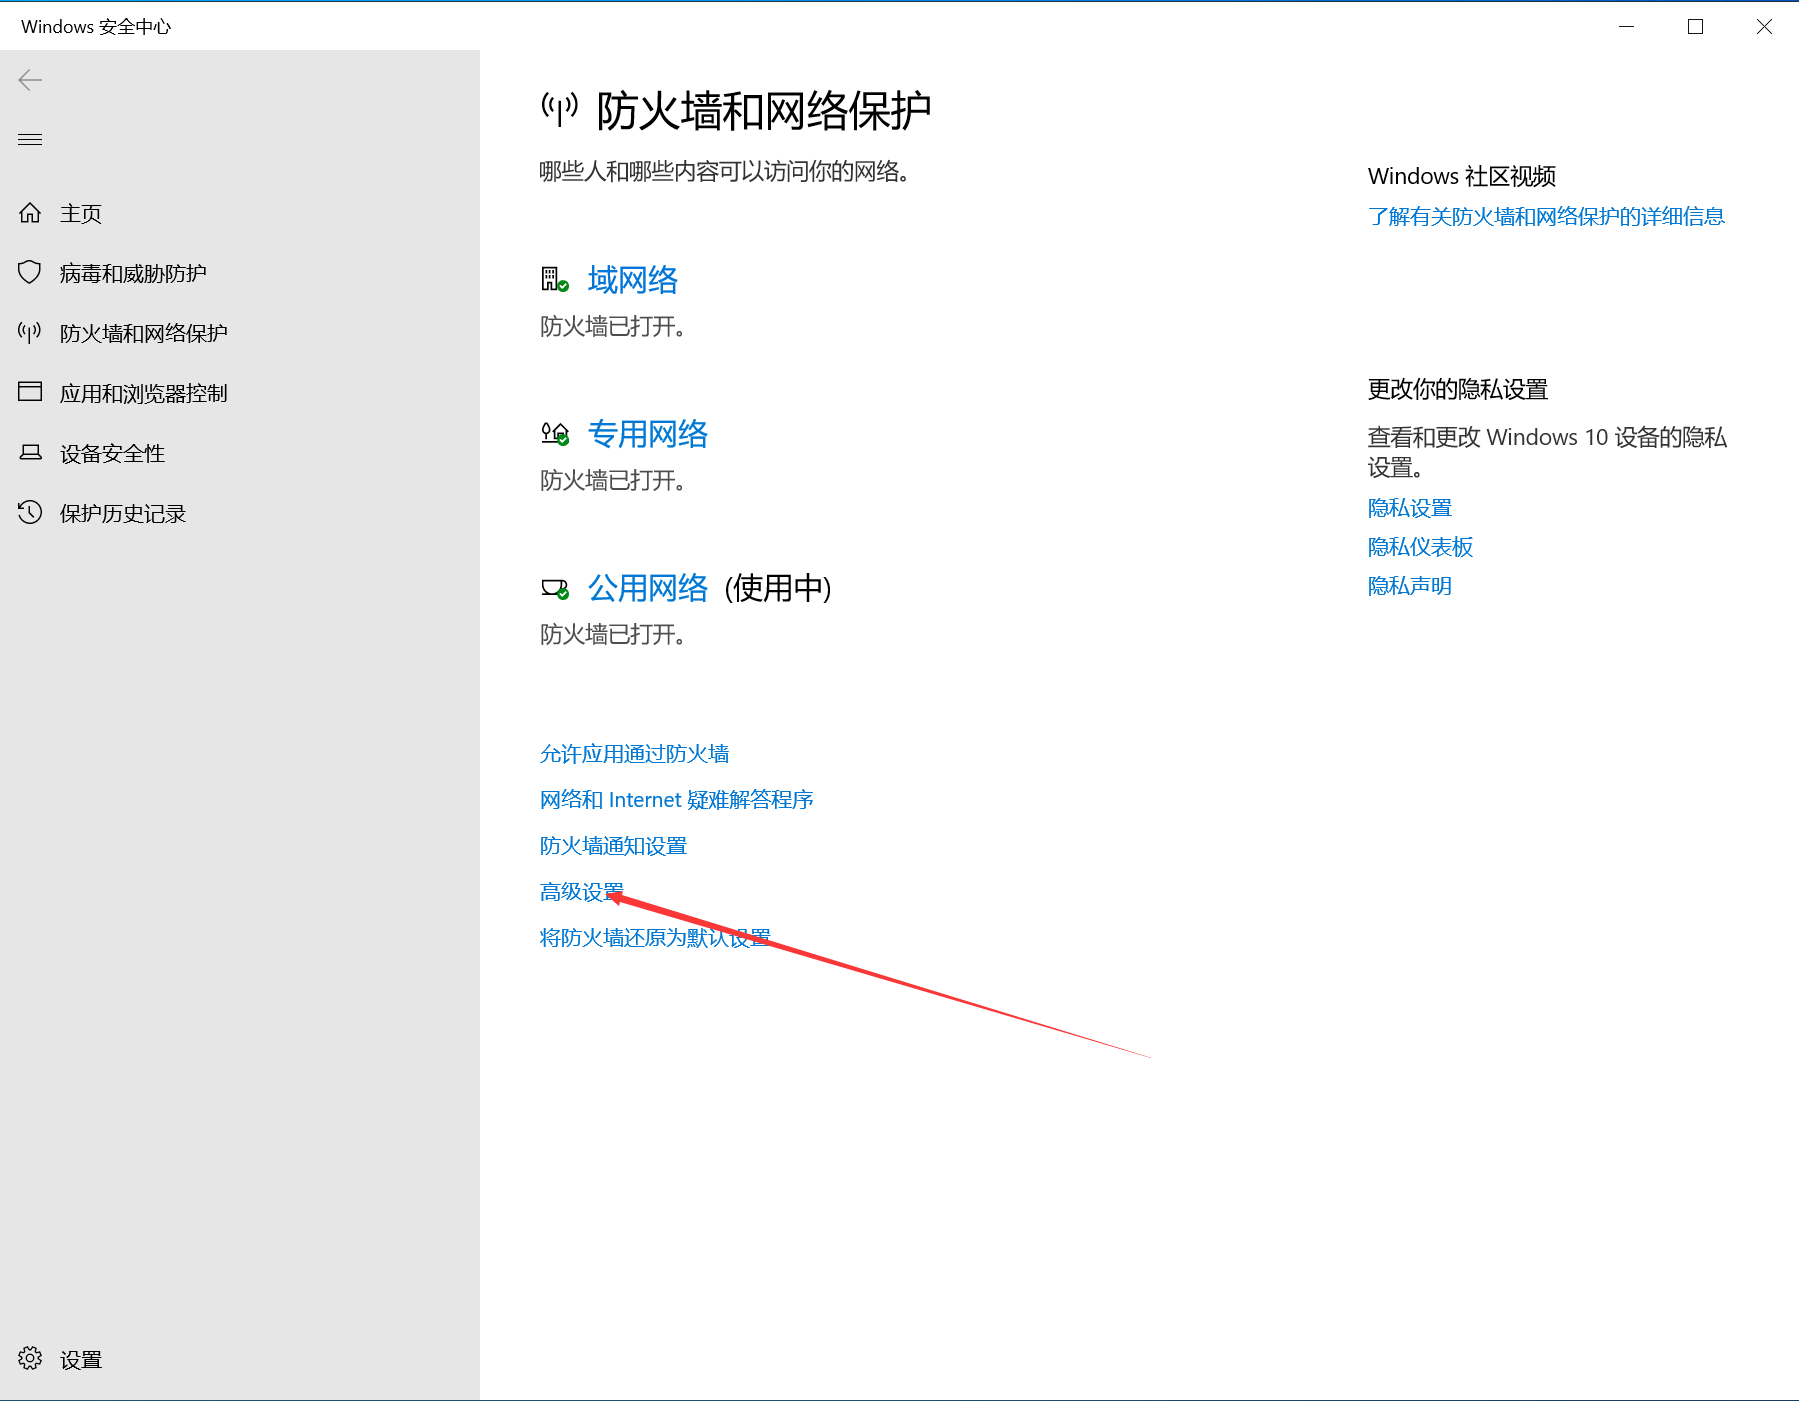Open the 域网络 settings link
This screenshot has height=1401, width=1799.
pyautogui.click(x=633, y=280)
